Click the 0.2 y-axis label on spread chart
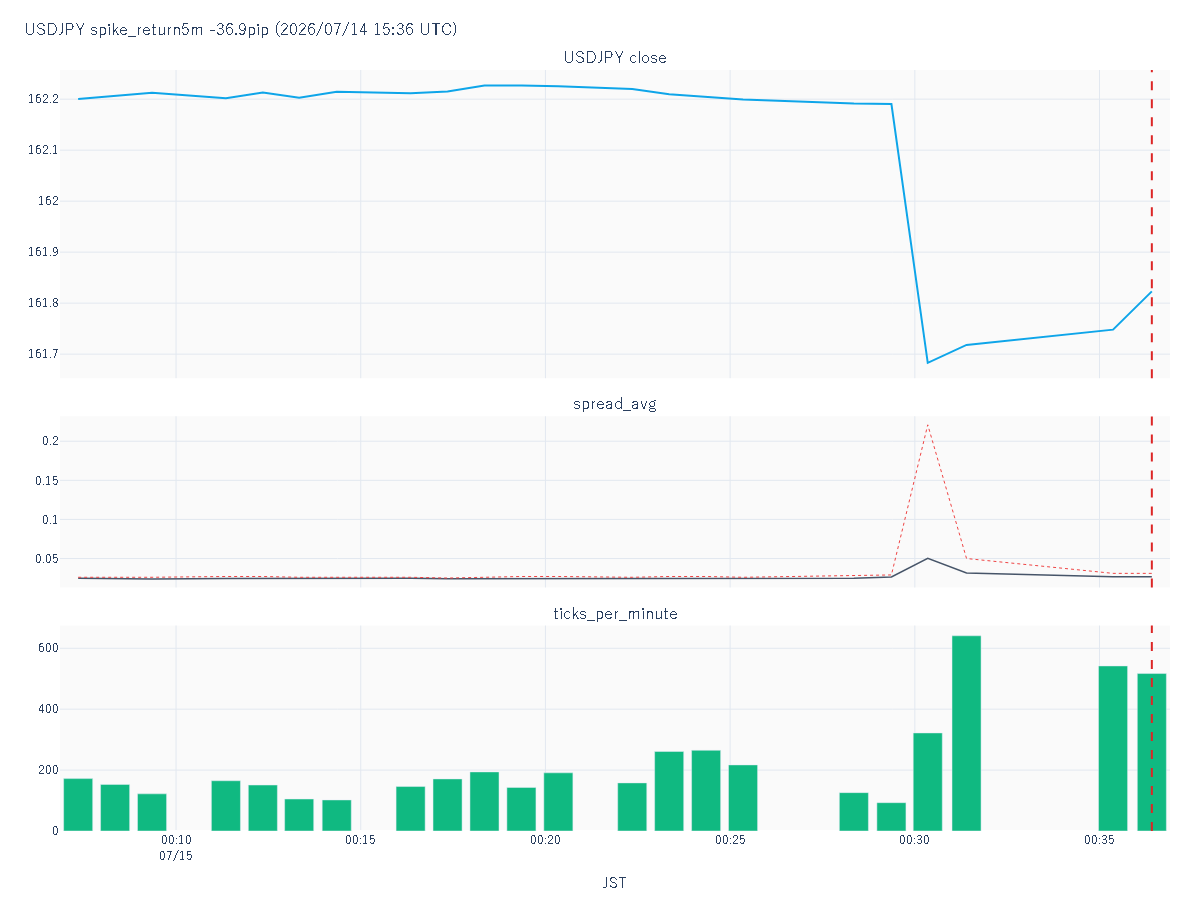Image resolution: width=1200 pixels, height=900 pixels. point(50,441)
